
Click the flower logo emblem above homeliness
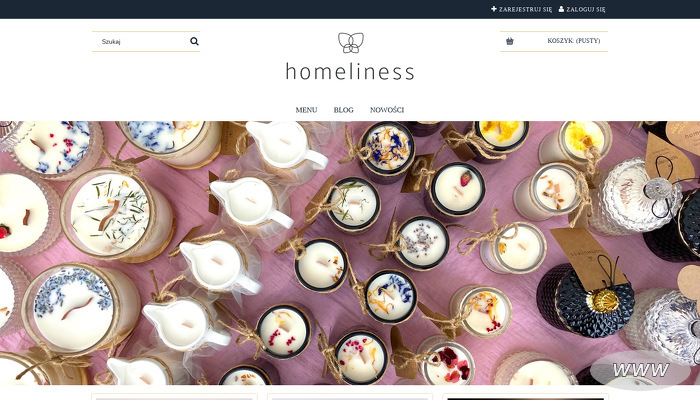(350, 43)
